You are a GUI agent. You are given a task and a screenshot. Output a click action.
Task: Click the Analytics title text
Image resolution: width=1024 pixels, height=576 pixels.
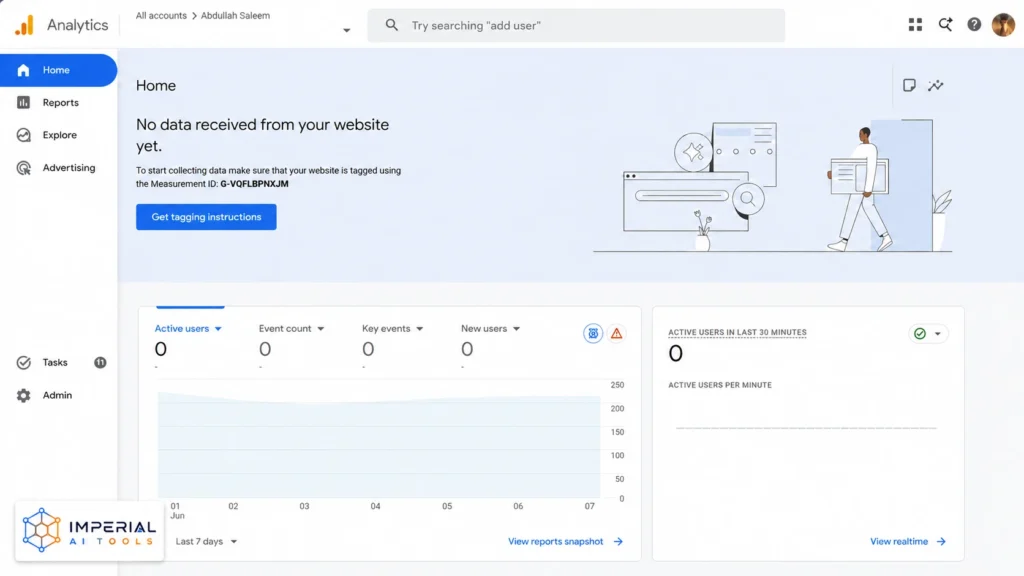click(x=78, y=25)
